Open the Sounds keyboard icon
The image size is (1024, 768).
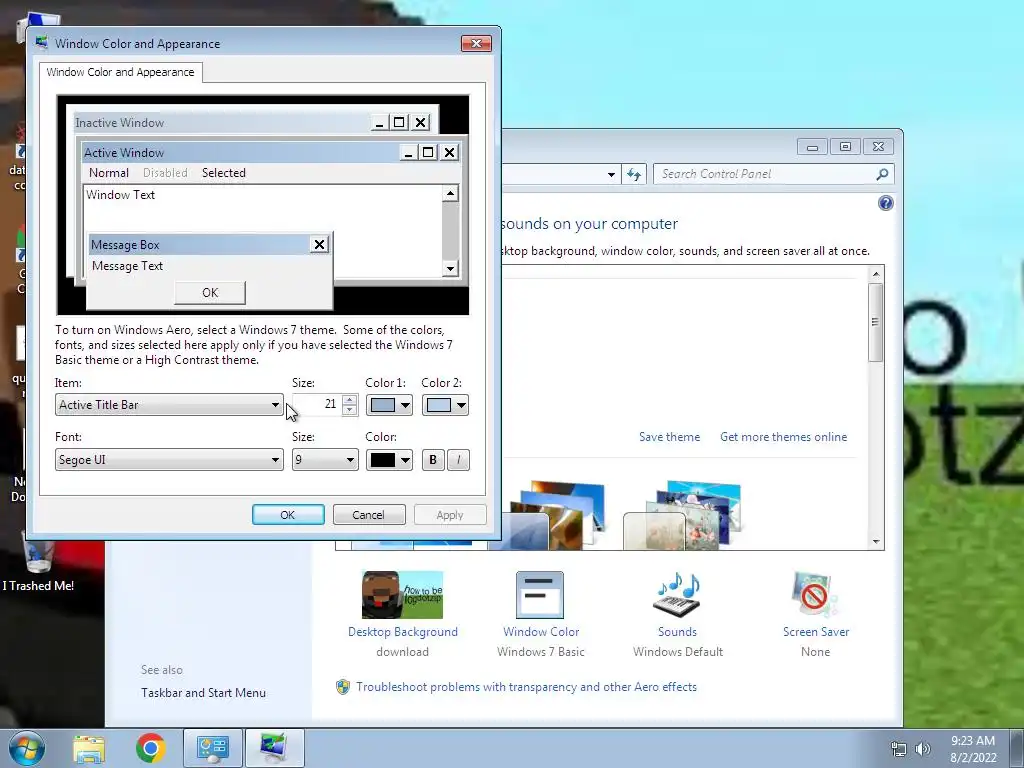point(677,595)
